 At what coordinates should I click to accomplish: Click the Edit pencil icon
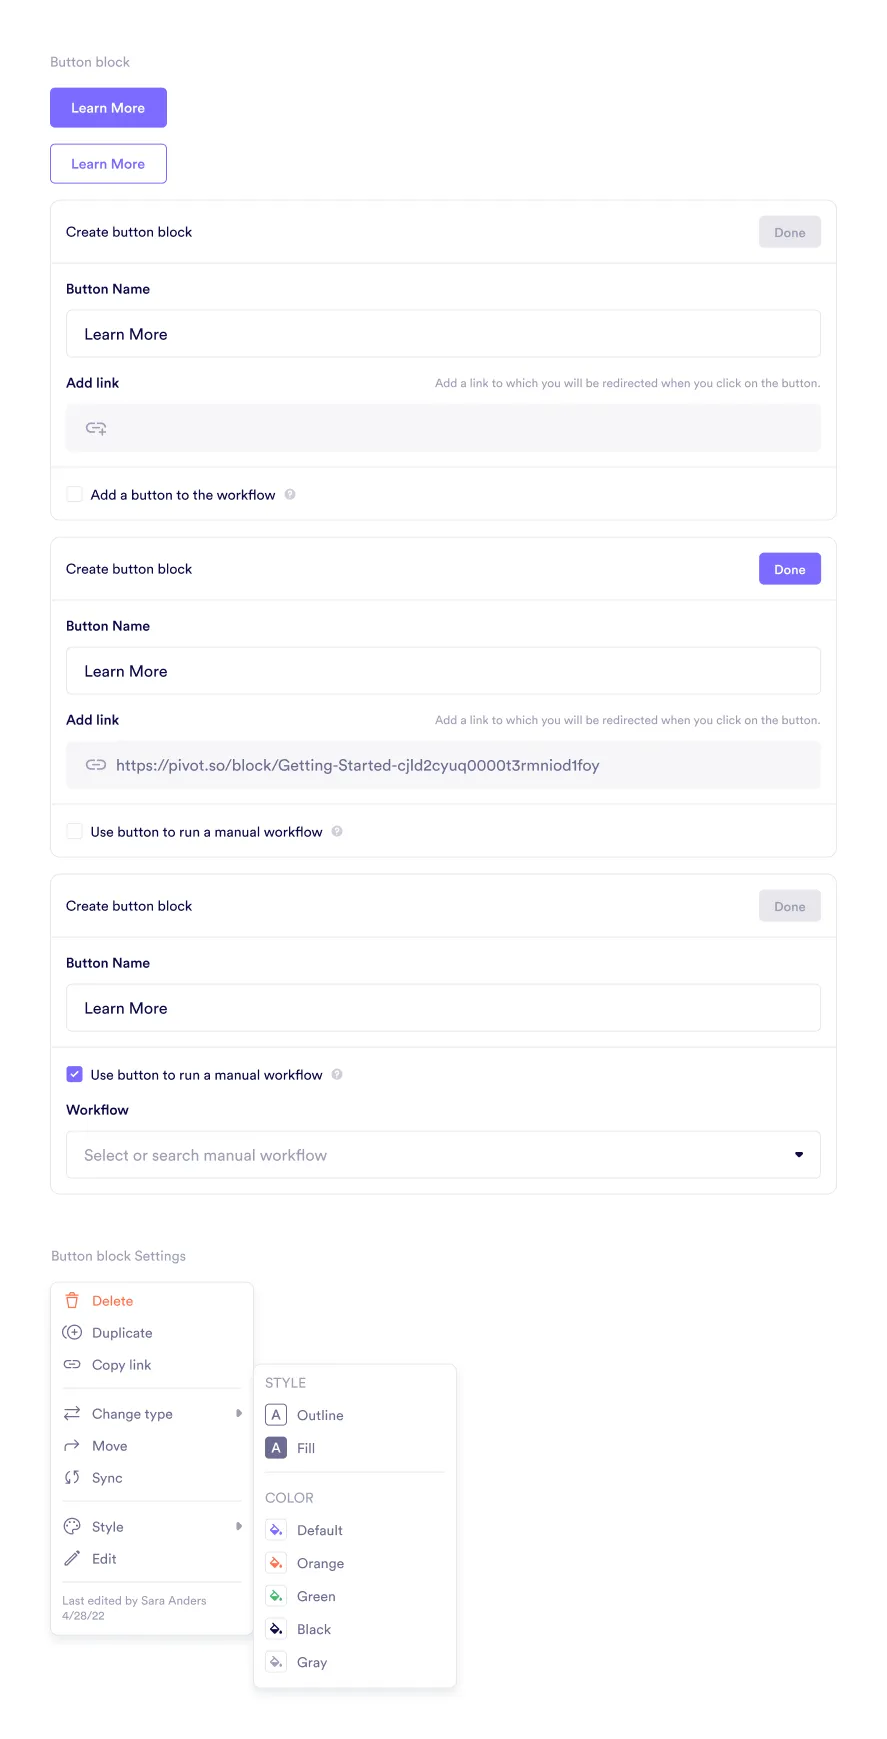tap(72, 1559)
